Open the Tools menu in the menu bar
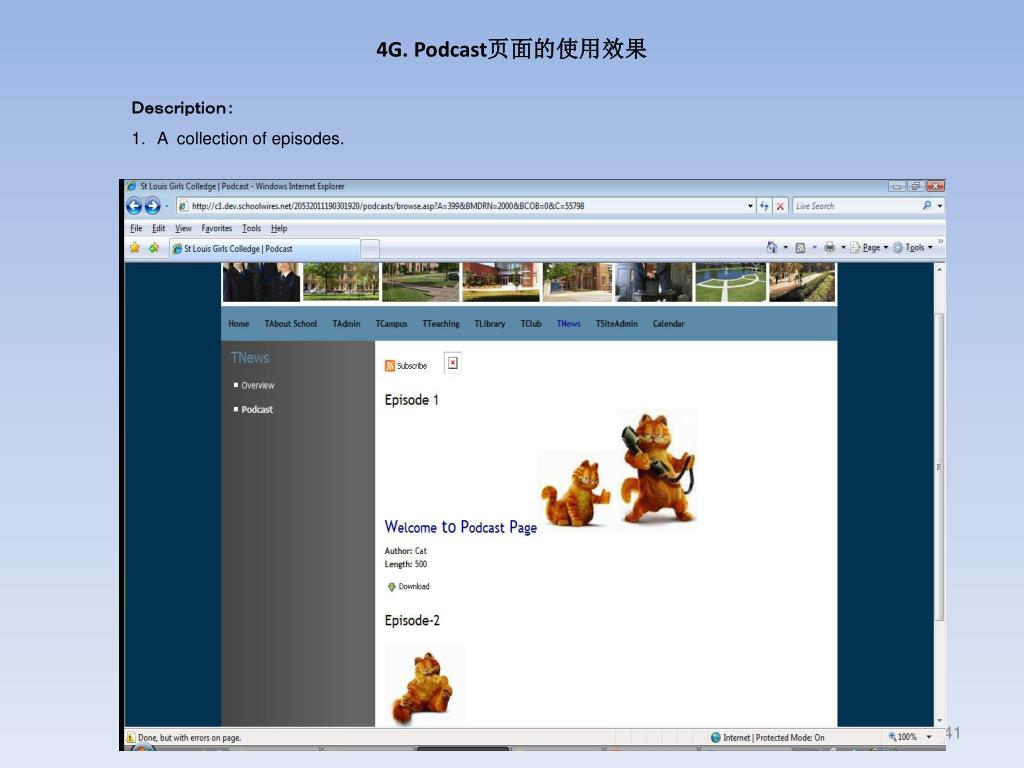 pyautogui.click(x=251, y=228)
